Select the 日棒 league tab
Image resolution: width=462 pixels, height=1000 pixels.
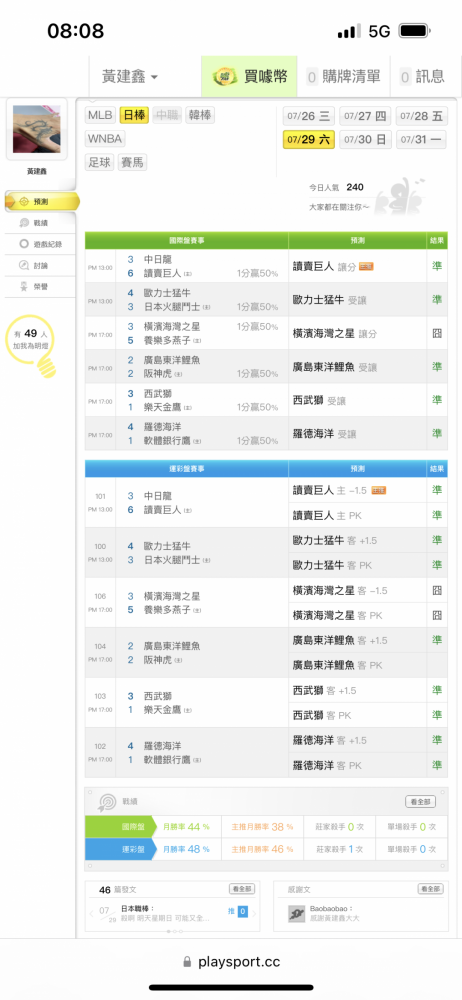(x=135, y=115)
